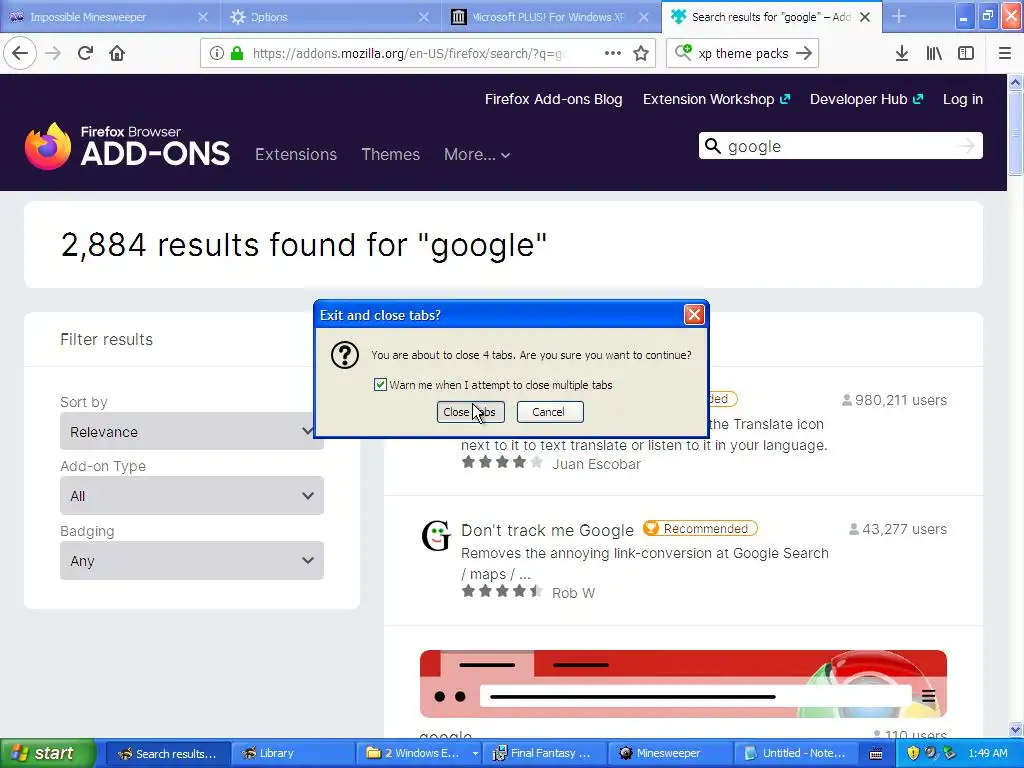The width and height of the screenshot is (1024, 768).
Task: Open the Developer Hub link
Action: point(866,99)
